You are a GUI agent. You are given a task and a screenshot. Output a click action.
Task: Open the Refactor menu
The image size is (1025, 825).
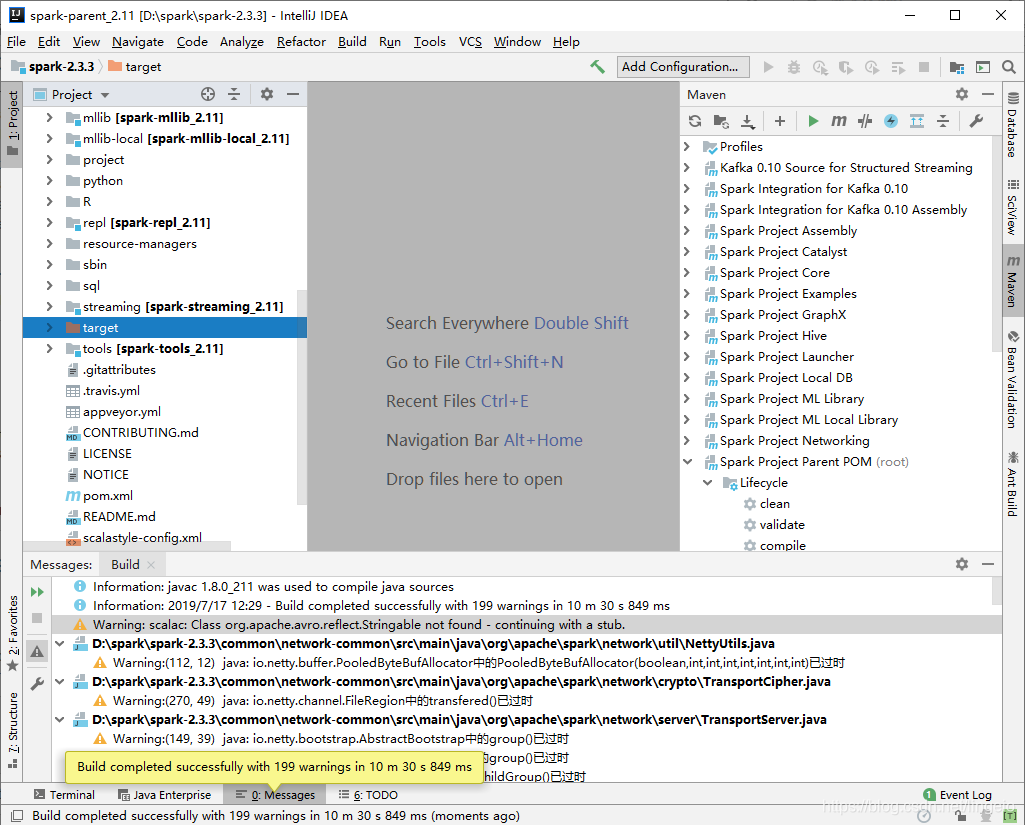click(301, 42)
